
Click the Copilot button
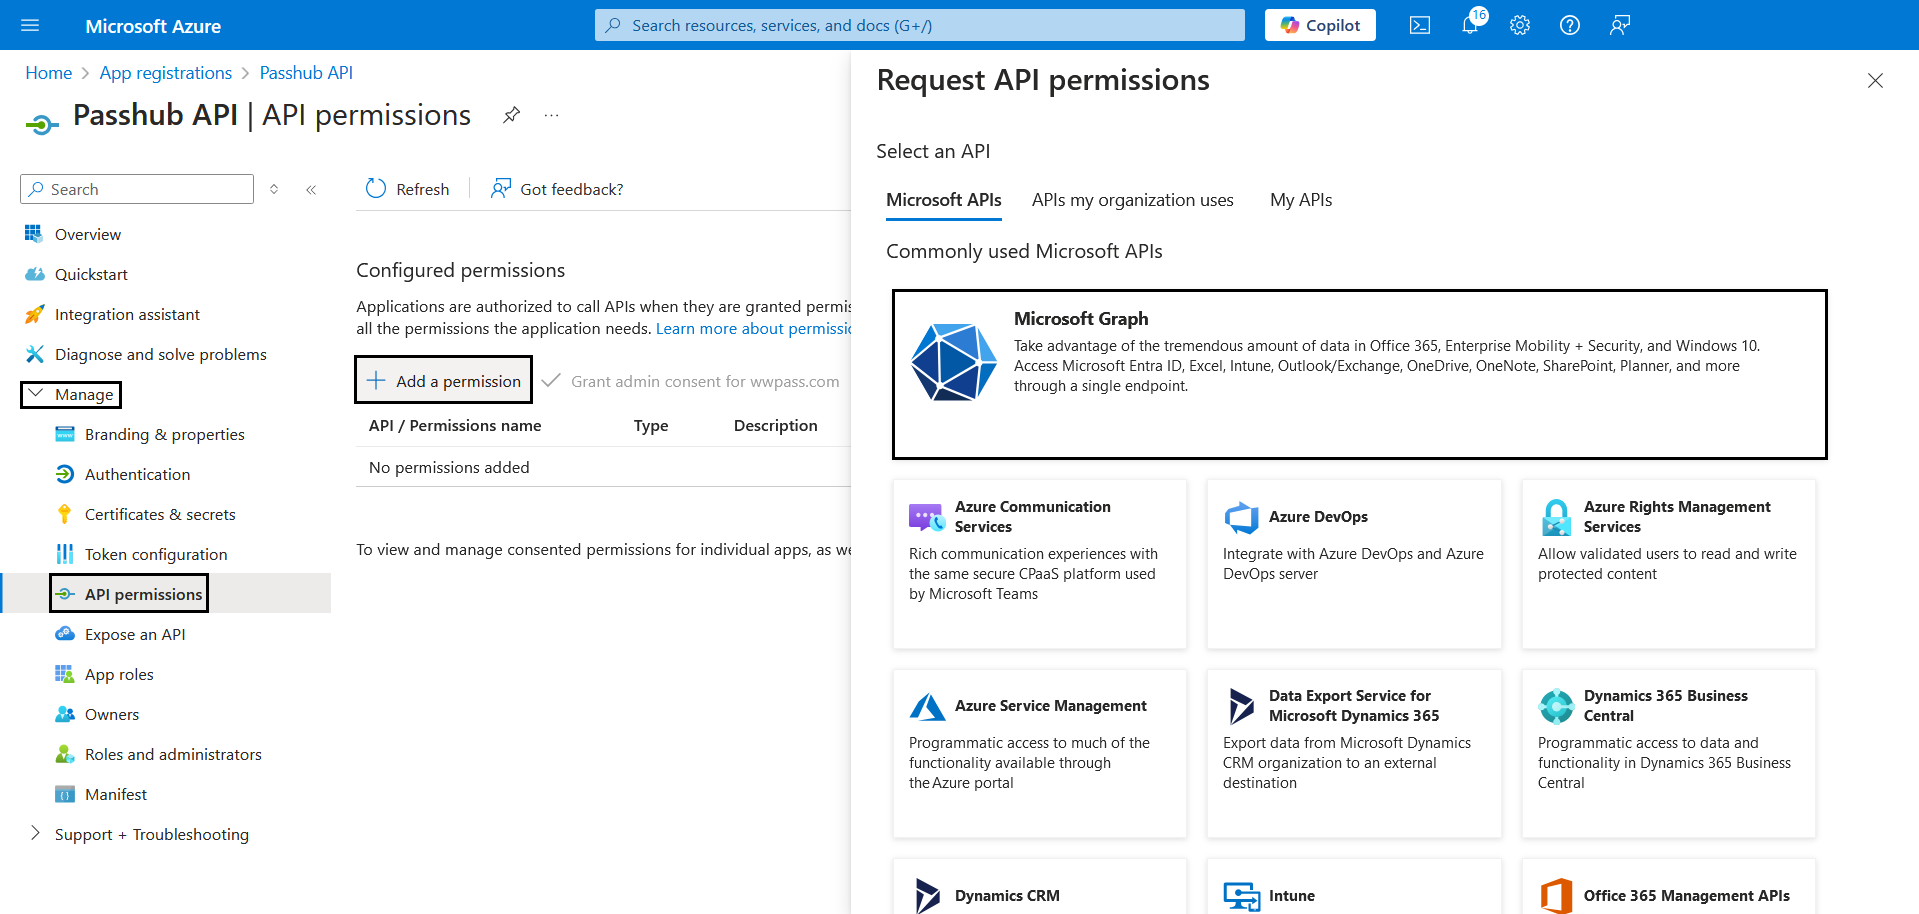pyautogui.click(x=1320, y=25)
